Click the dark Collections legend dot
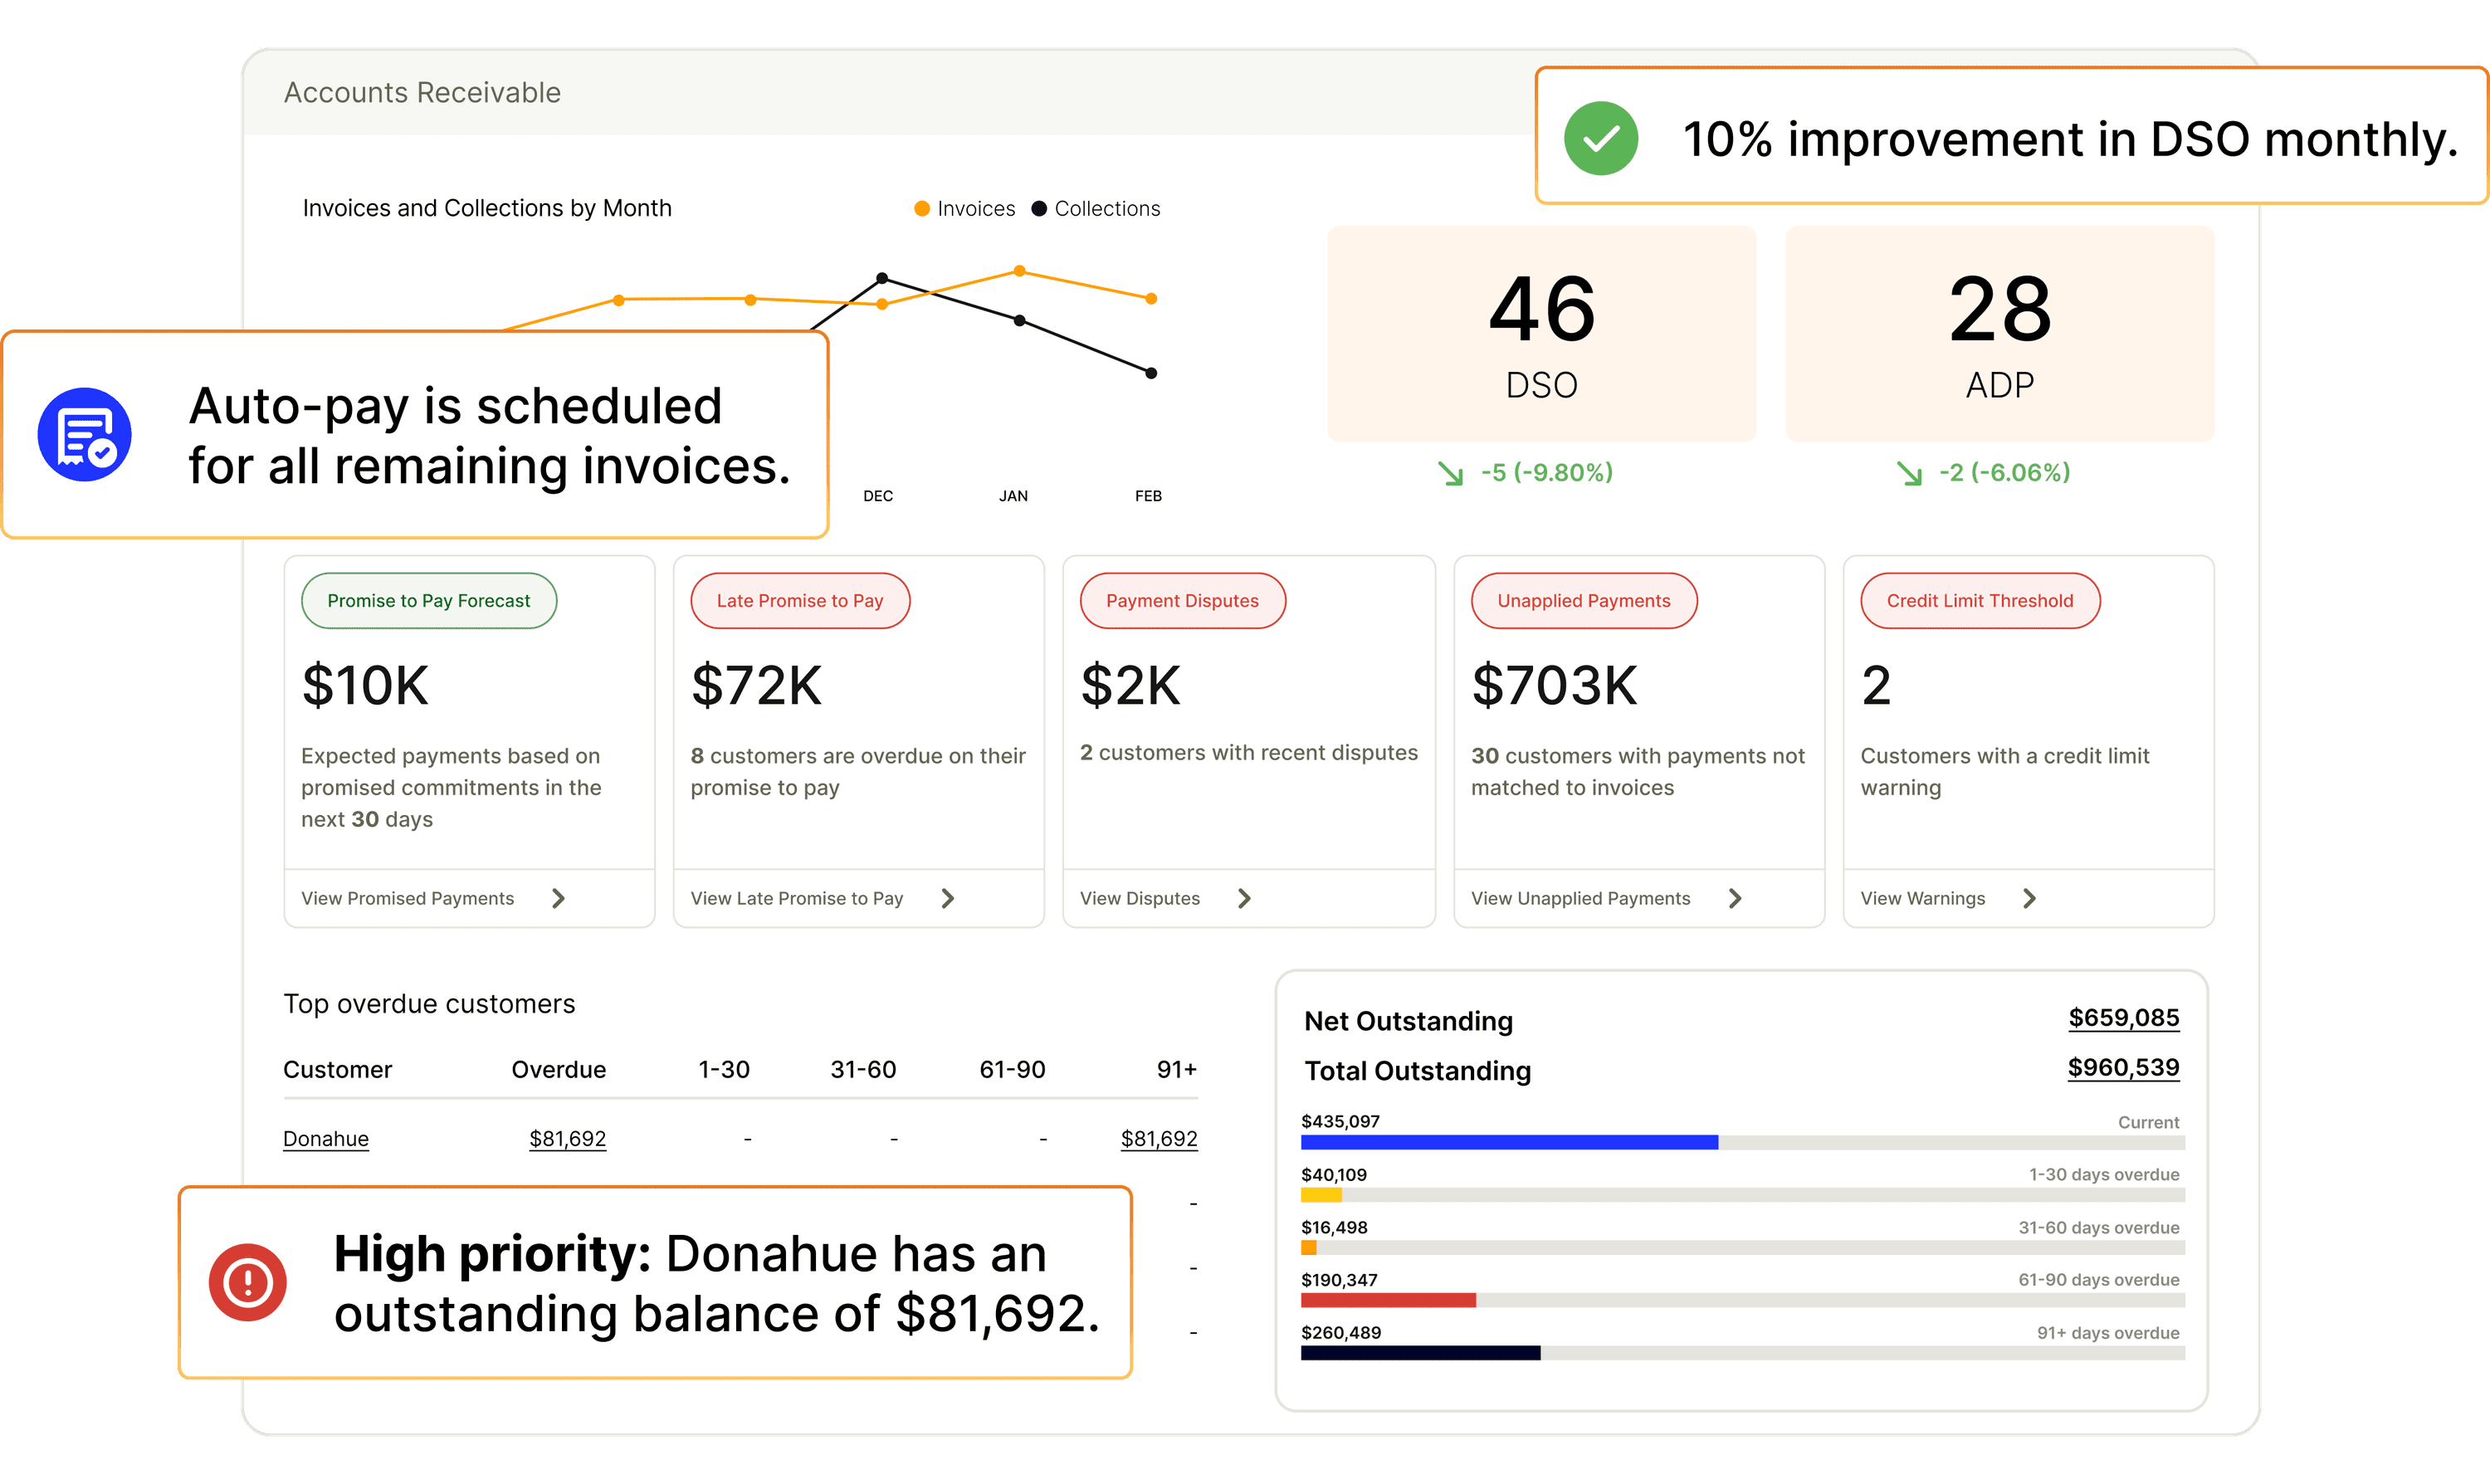The width and height of the screenshot is (2490, 1484). tap(1039, 208)
